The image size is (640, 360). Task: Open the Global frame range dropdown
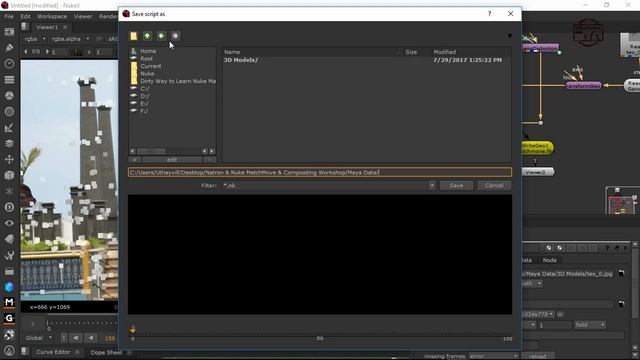[x=39, y=338]
